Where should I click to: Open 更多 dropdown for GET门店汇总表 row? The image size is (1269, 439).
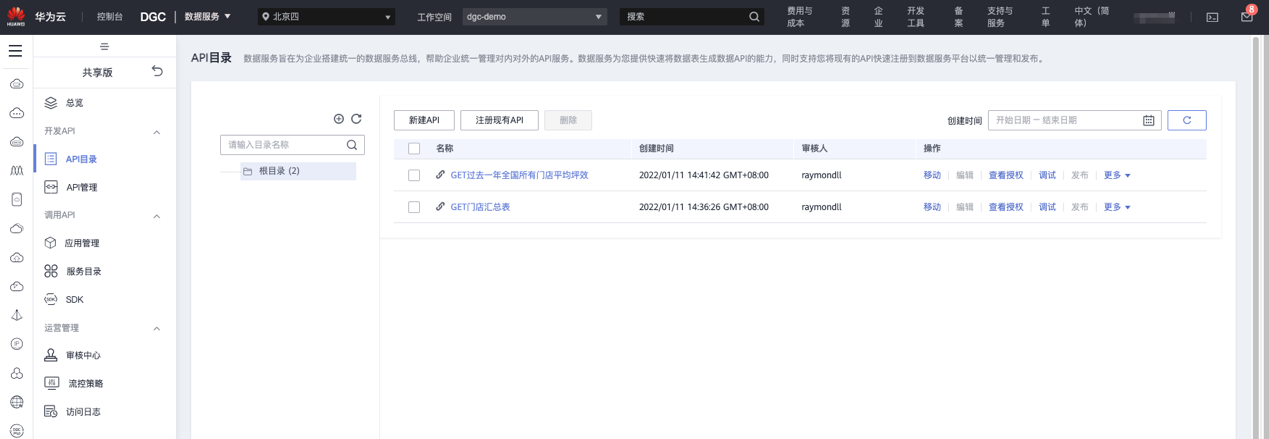tap(1117, 207)
